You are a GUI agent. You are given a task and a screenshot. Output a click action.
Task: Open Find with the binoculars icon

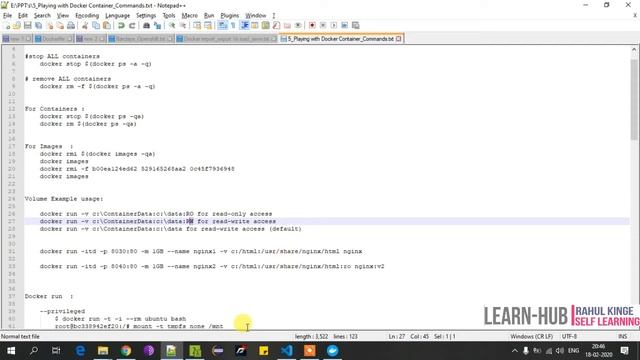[x=146, y=25]
